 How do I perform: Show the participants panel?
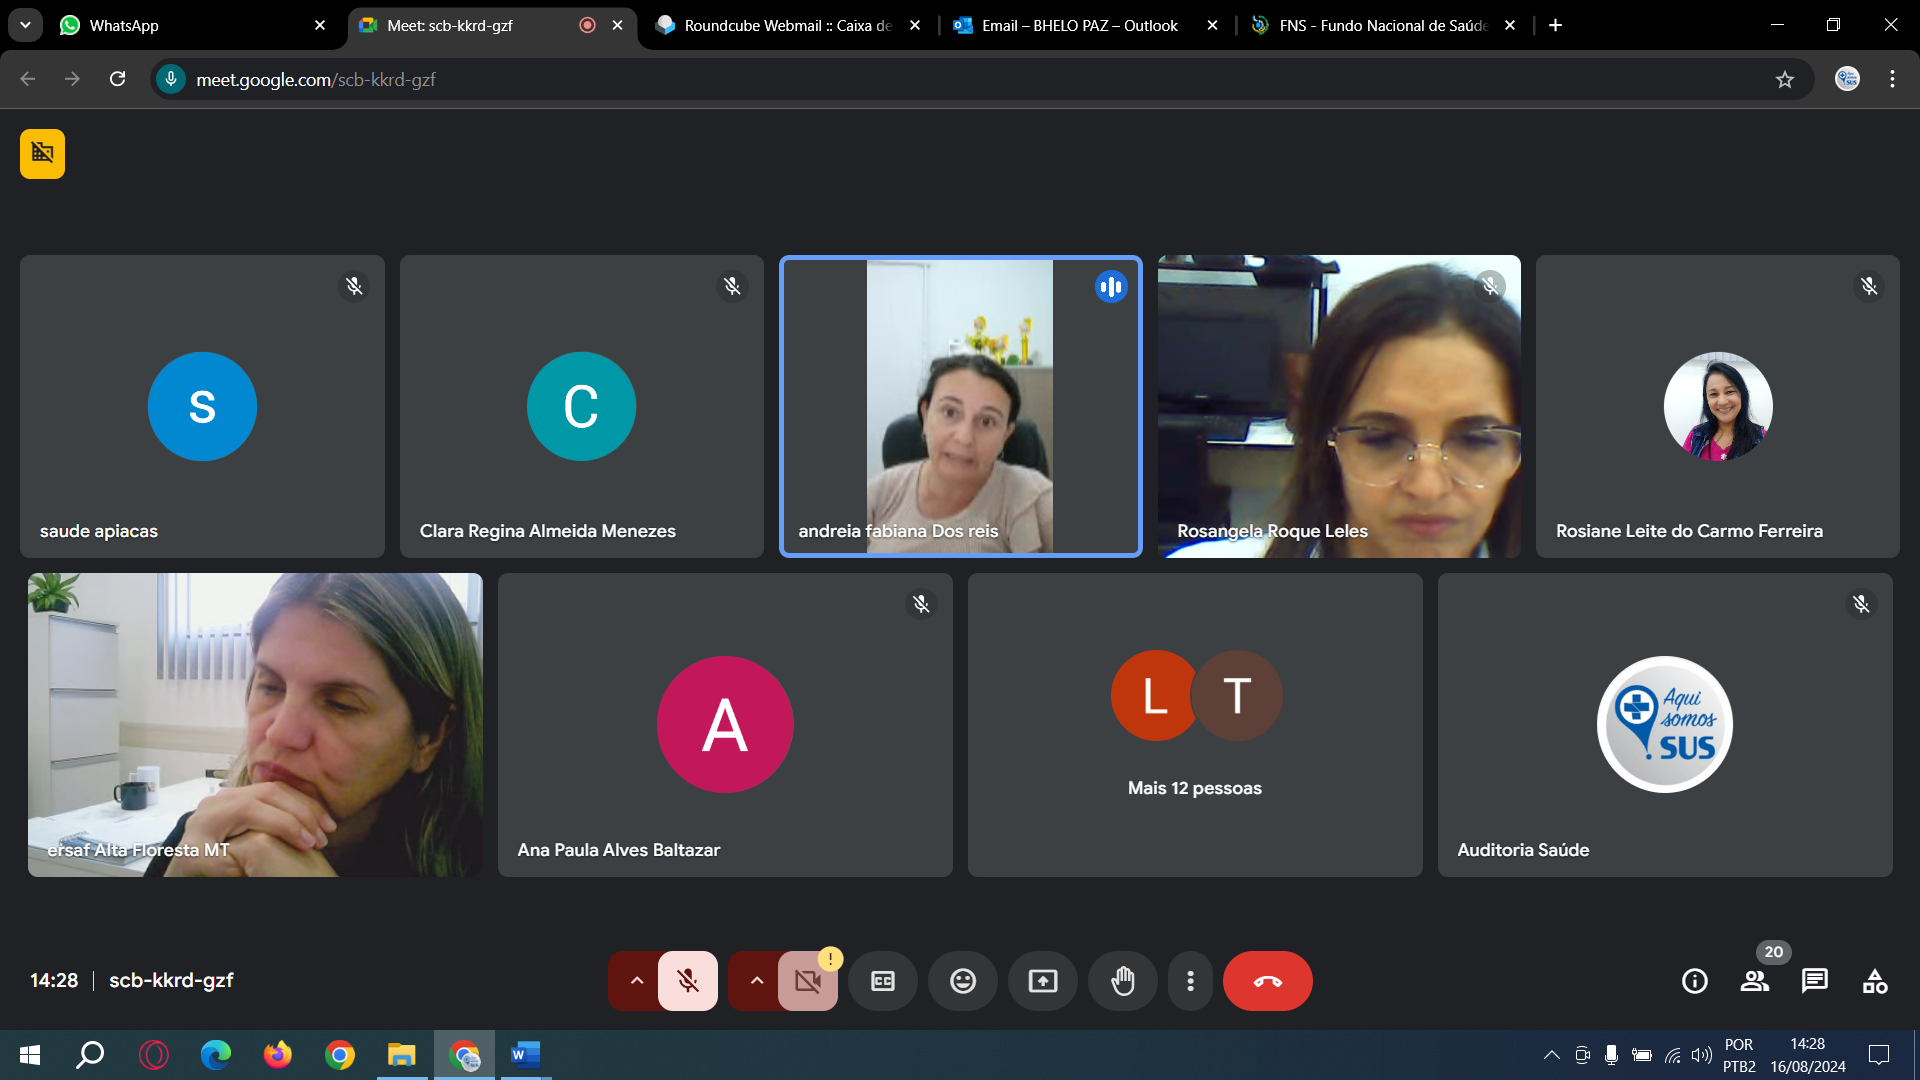pos(1755,981)
